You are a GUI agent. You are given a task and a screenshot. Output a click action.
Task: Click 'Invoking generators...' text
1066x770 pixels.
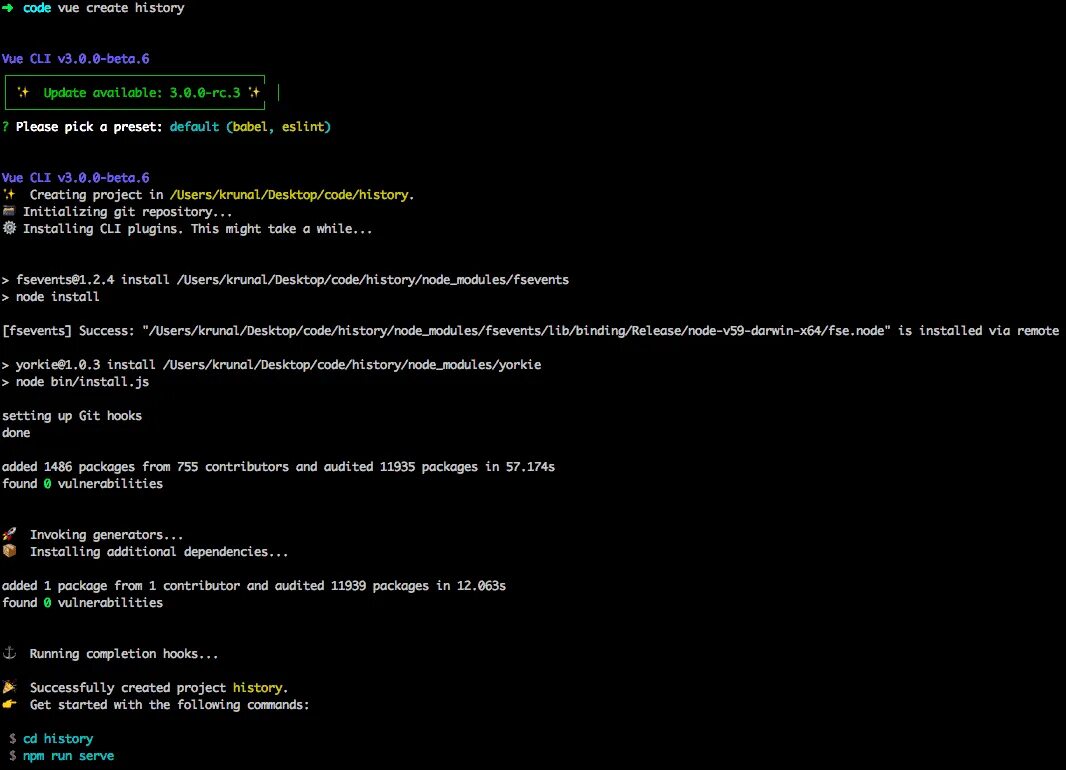107,534
